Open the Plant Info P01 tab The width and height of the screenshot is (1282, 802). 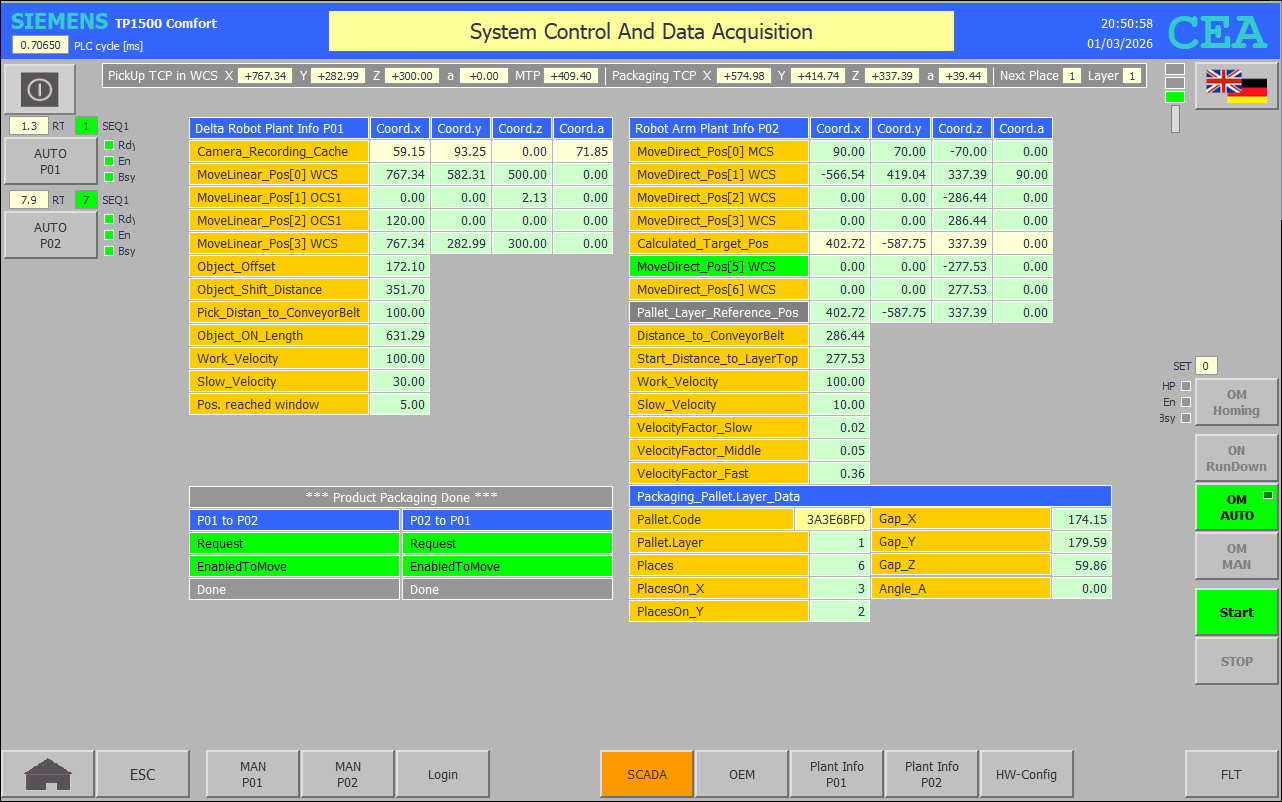[x=836, y=774]
